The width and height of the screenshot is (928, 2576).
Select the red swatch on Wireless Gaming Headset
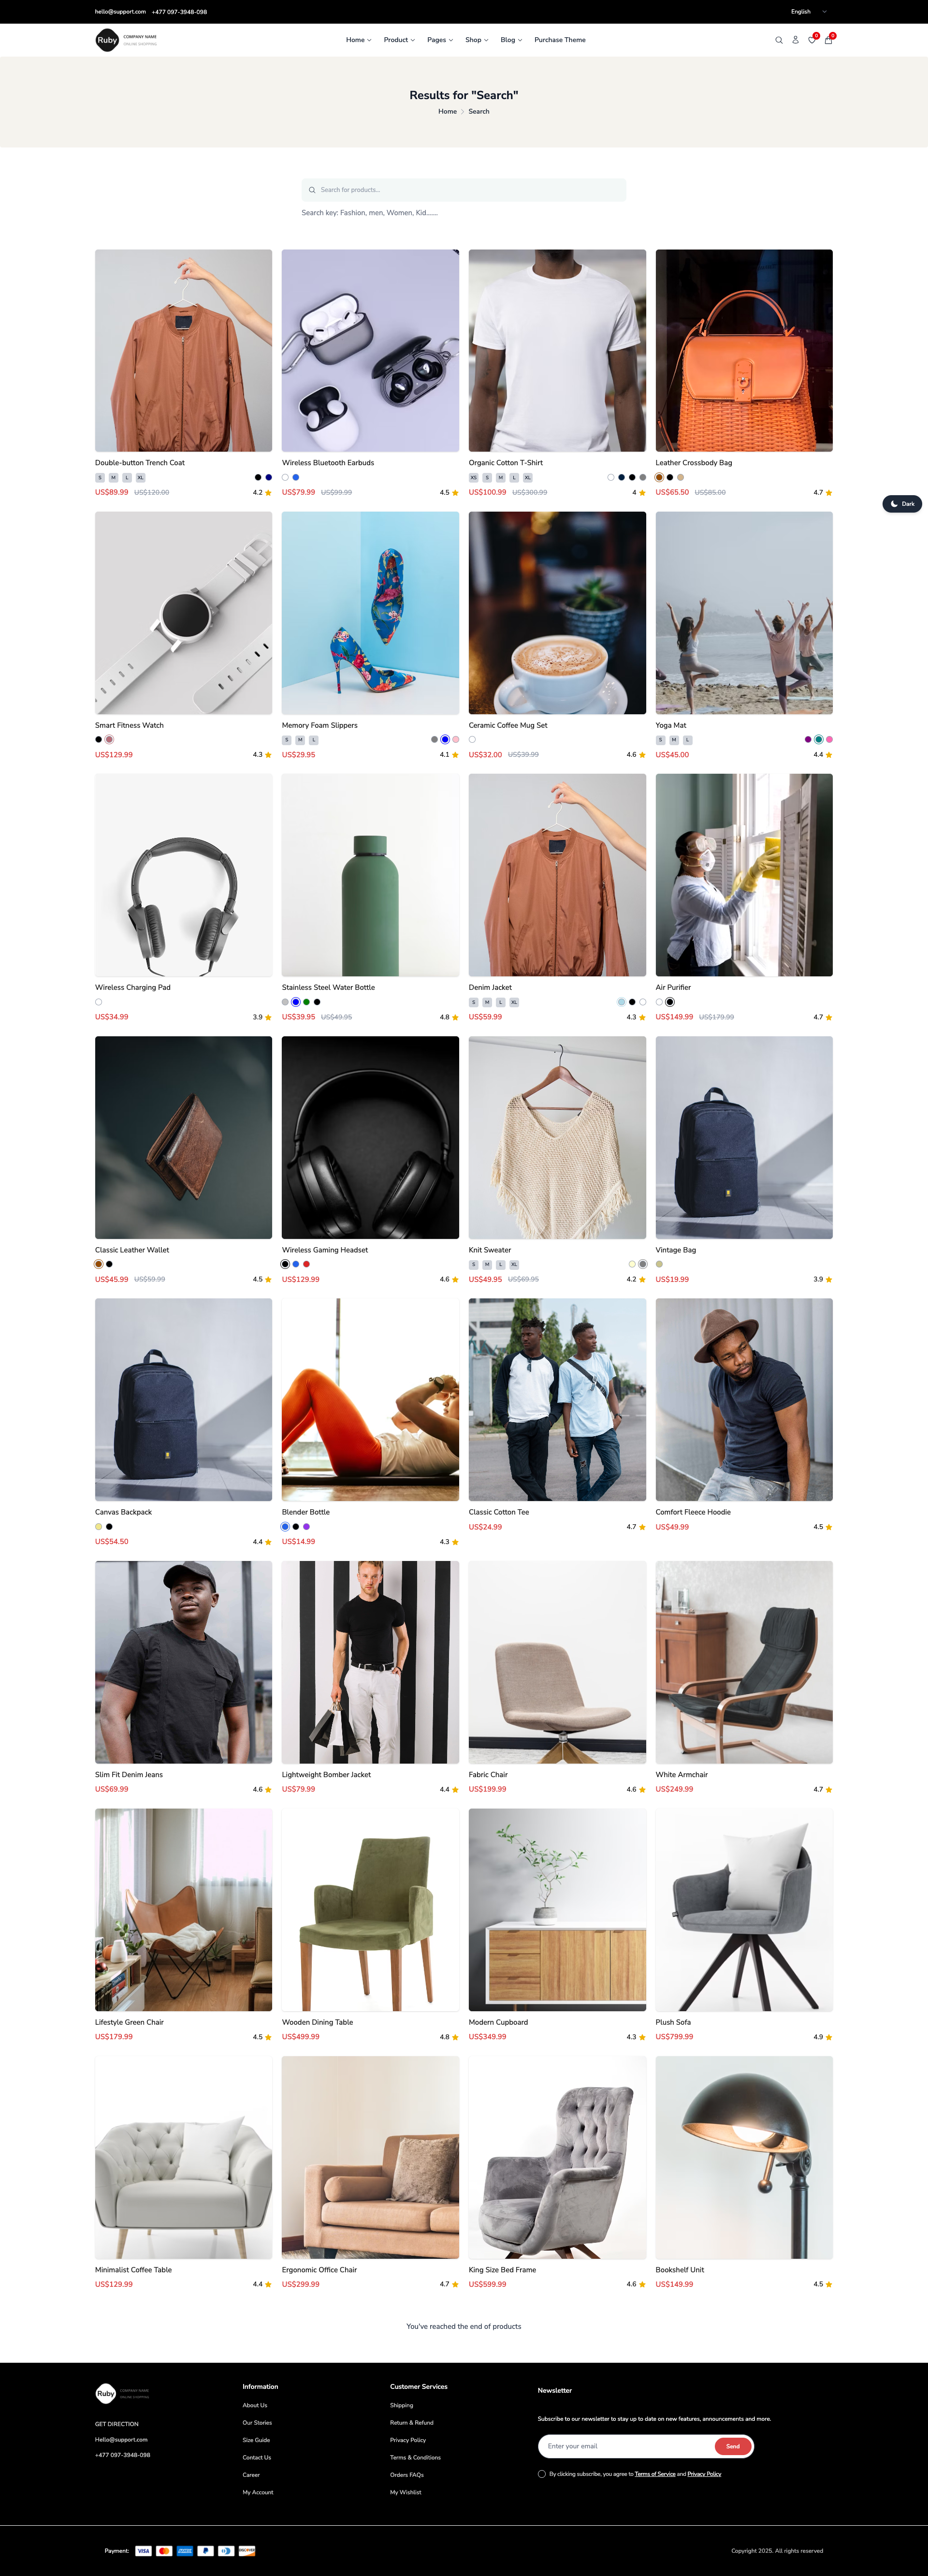(306, 1264)
